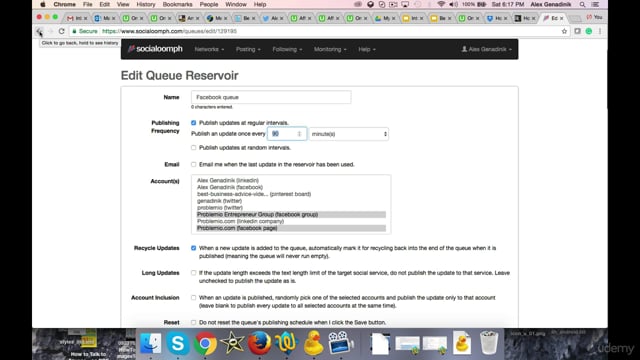Select problemio (twitter) account
Image resolution: width=640 pixels, height=360 pixels.
[220, 208]
